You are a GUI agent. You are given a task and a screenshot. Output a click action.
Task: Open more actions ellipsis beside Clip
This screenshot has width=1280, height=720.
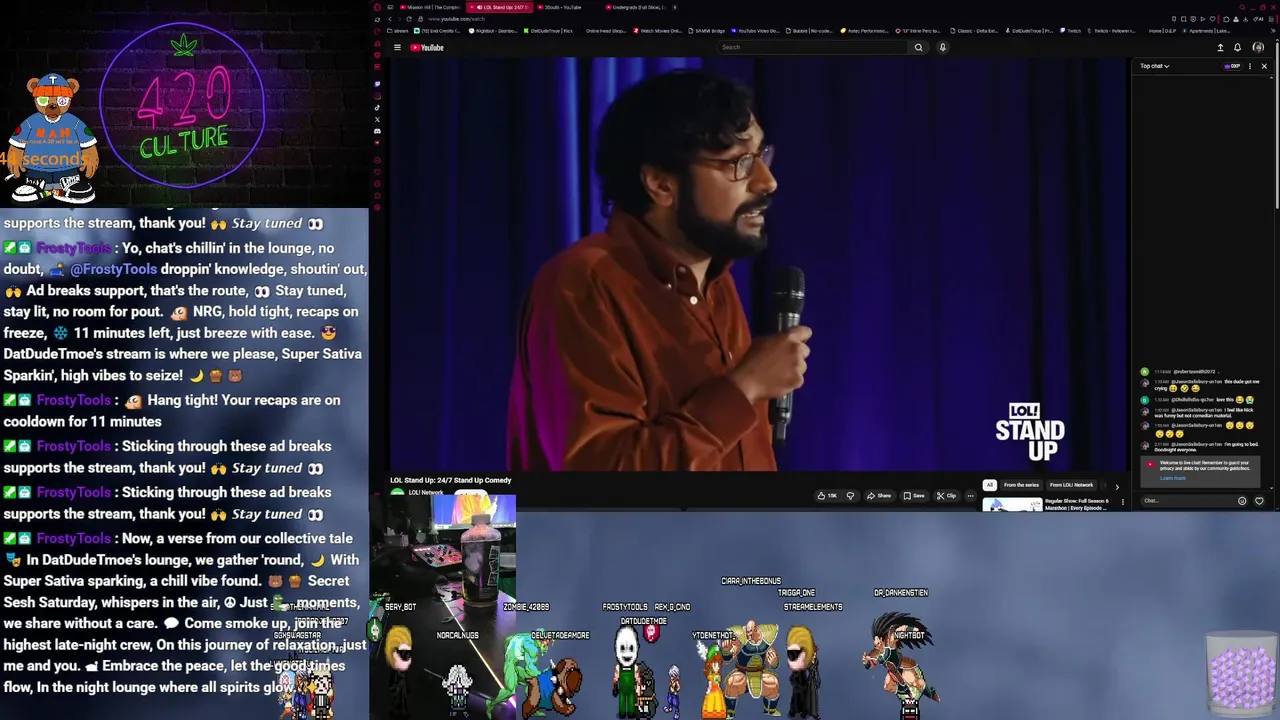click(970, 496)
